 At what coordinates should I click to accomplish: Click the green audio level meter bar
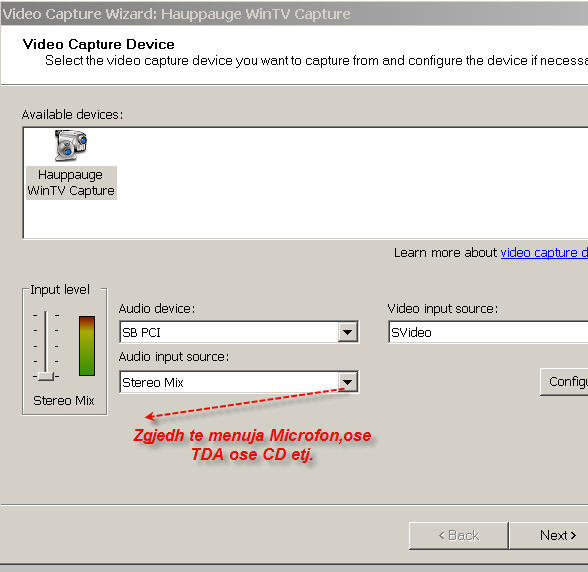point(87,345)
